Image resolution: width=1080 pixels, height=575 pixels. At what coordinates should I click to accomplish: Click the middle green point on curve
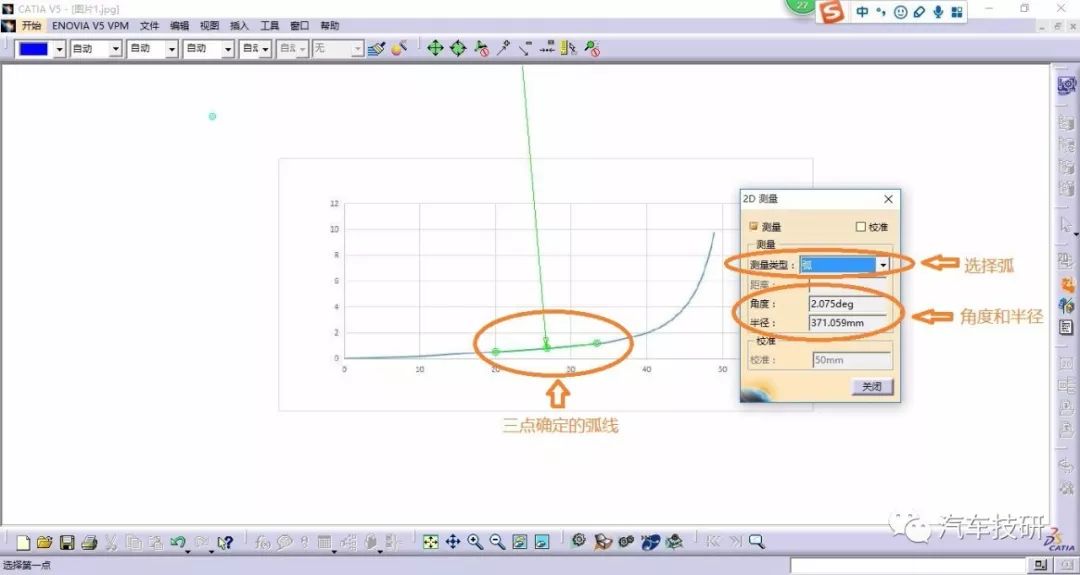(547, 348)
